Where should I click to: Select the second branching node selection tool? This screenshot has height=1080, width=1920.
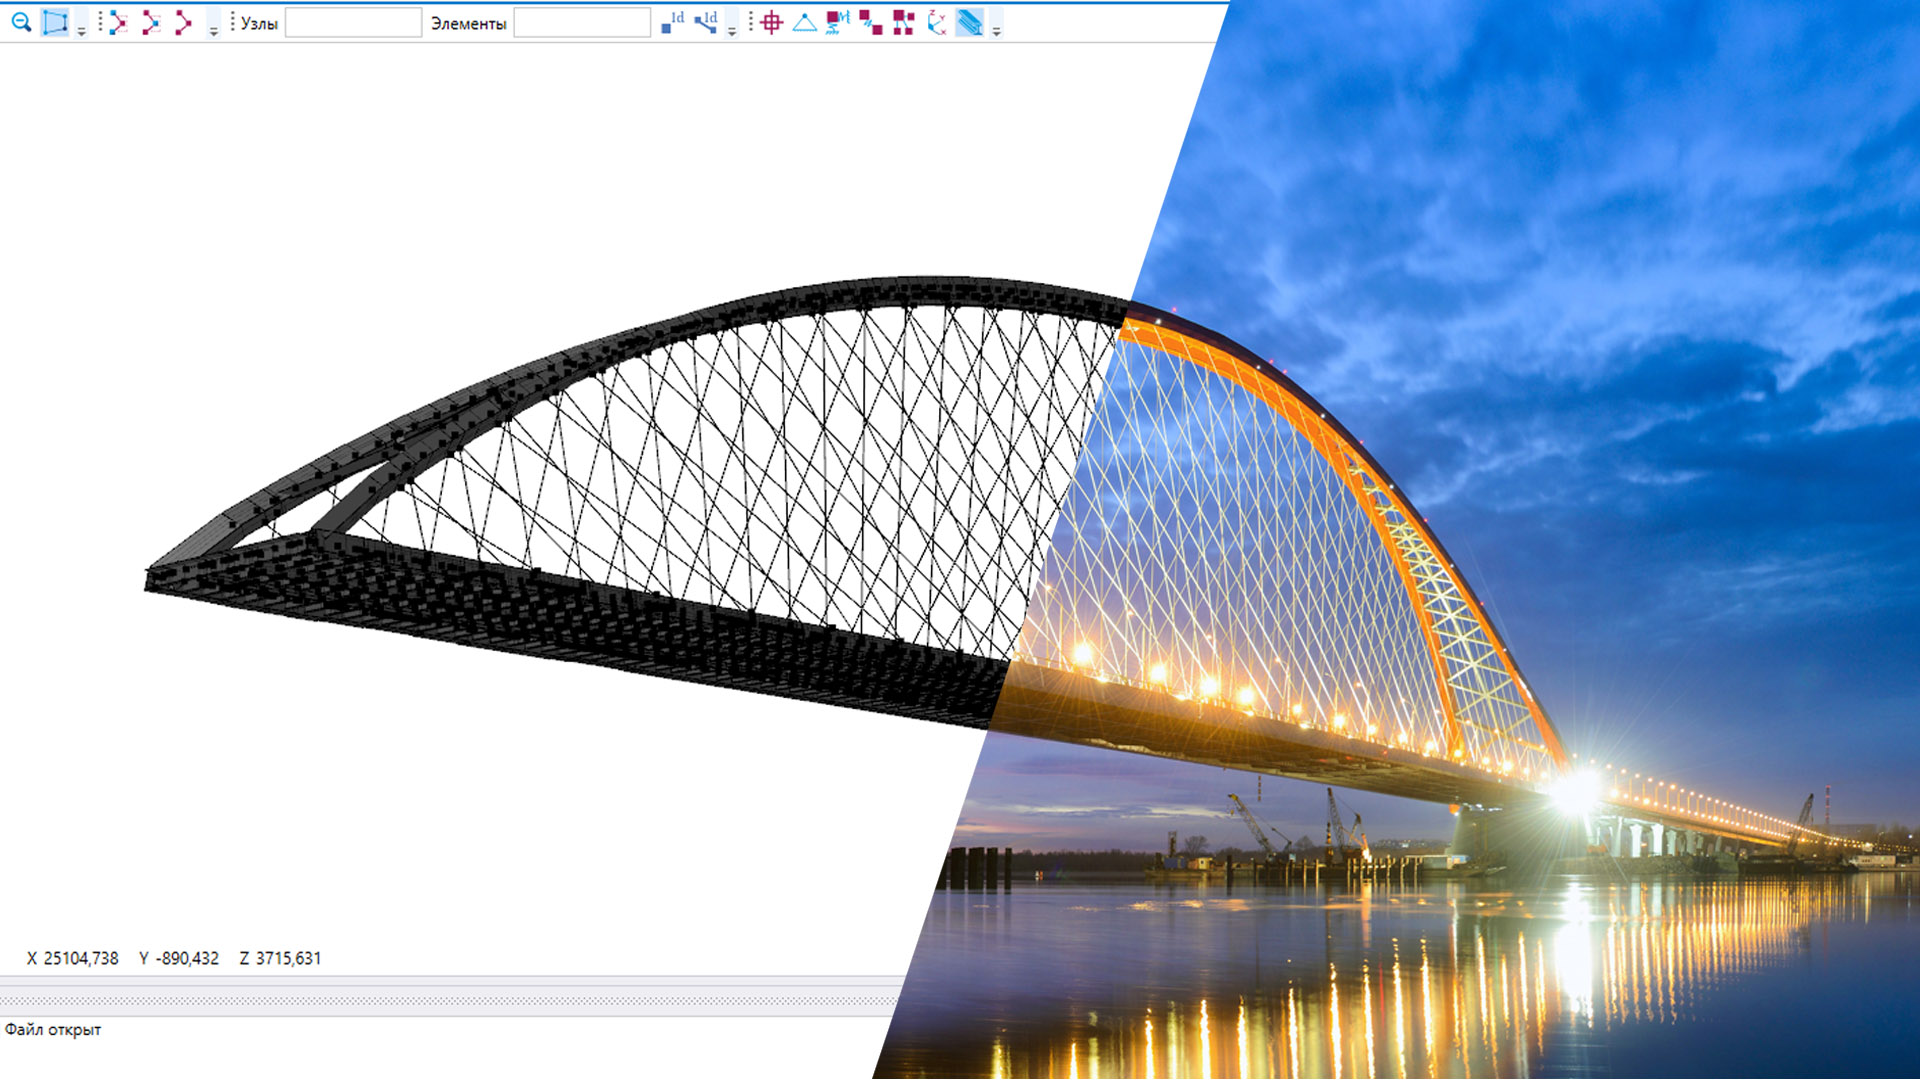pyautogui.click(x=150, y=23)
